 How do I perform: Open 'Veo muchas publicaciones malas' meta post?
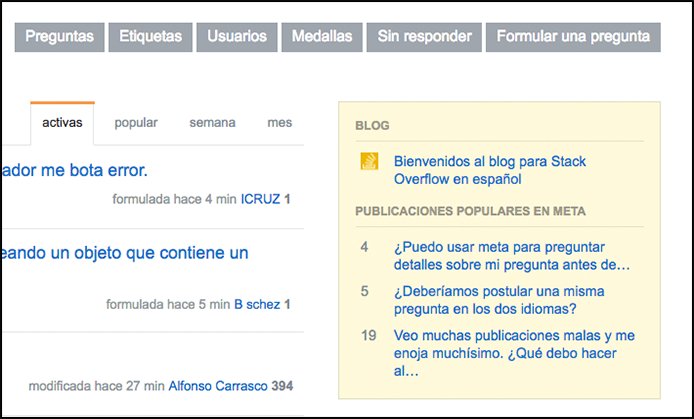(x=514, y=353)
